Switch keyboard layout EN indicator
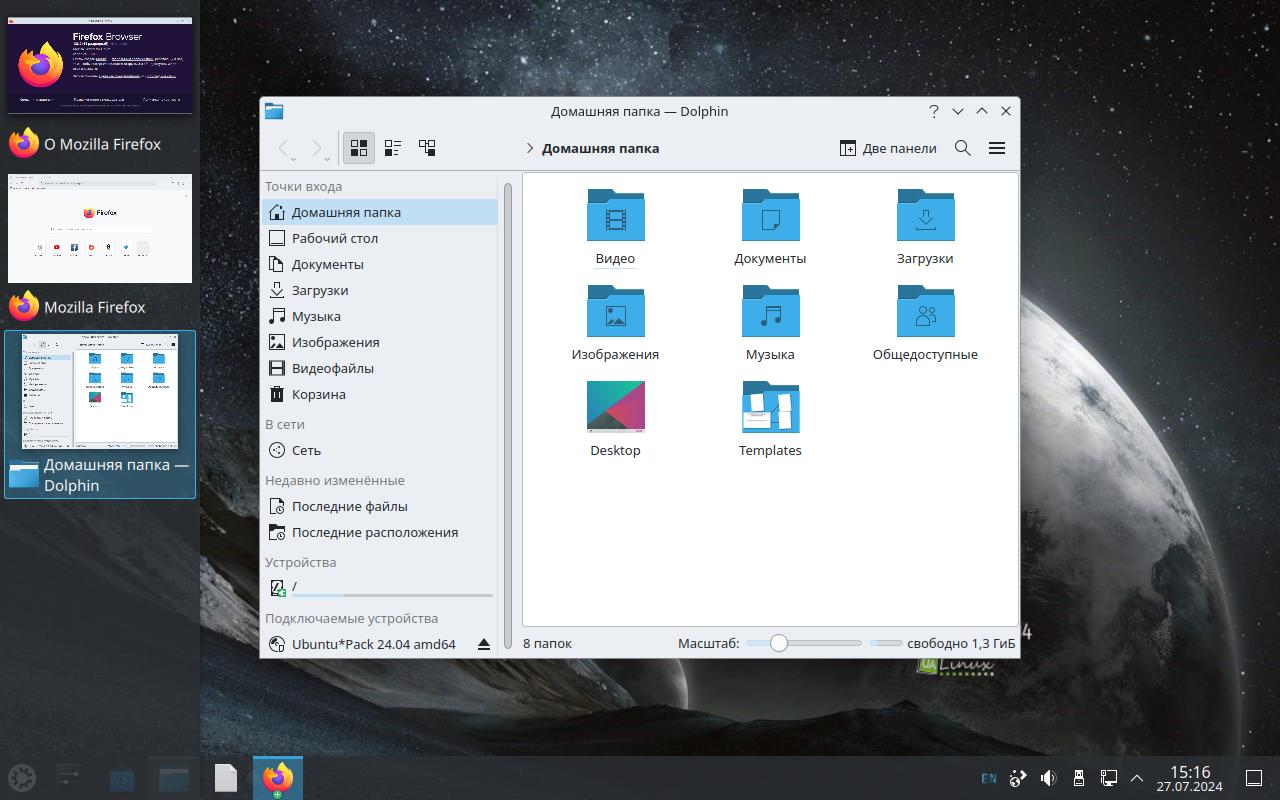1280x800 pixels. (988, 778)
